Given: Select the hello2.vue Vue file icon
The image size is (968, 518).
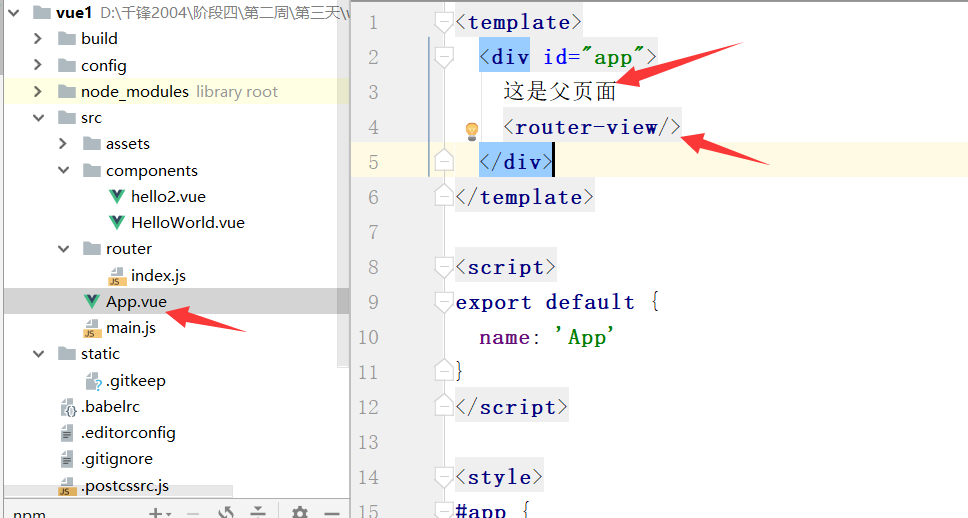Looking at the screenshot, I should pos(117,196).
